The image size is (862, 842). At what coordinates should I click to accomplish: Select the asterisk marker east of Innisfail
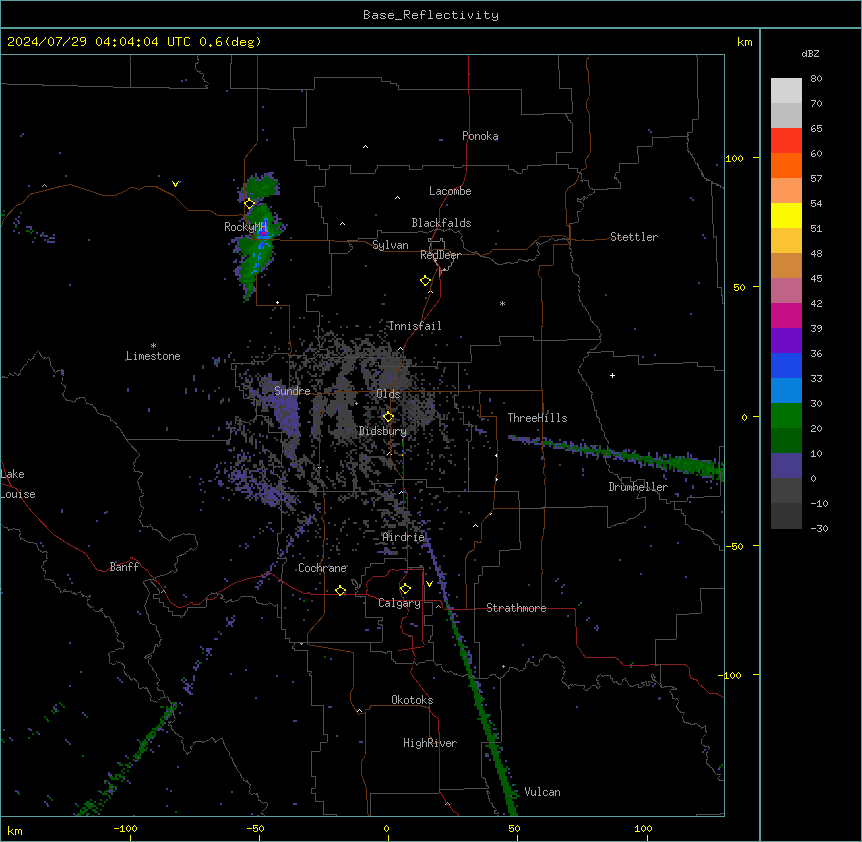point(502,303)
